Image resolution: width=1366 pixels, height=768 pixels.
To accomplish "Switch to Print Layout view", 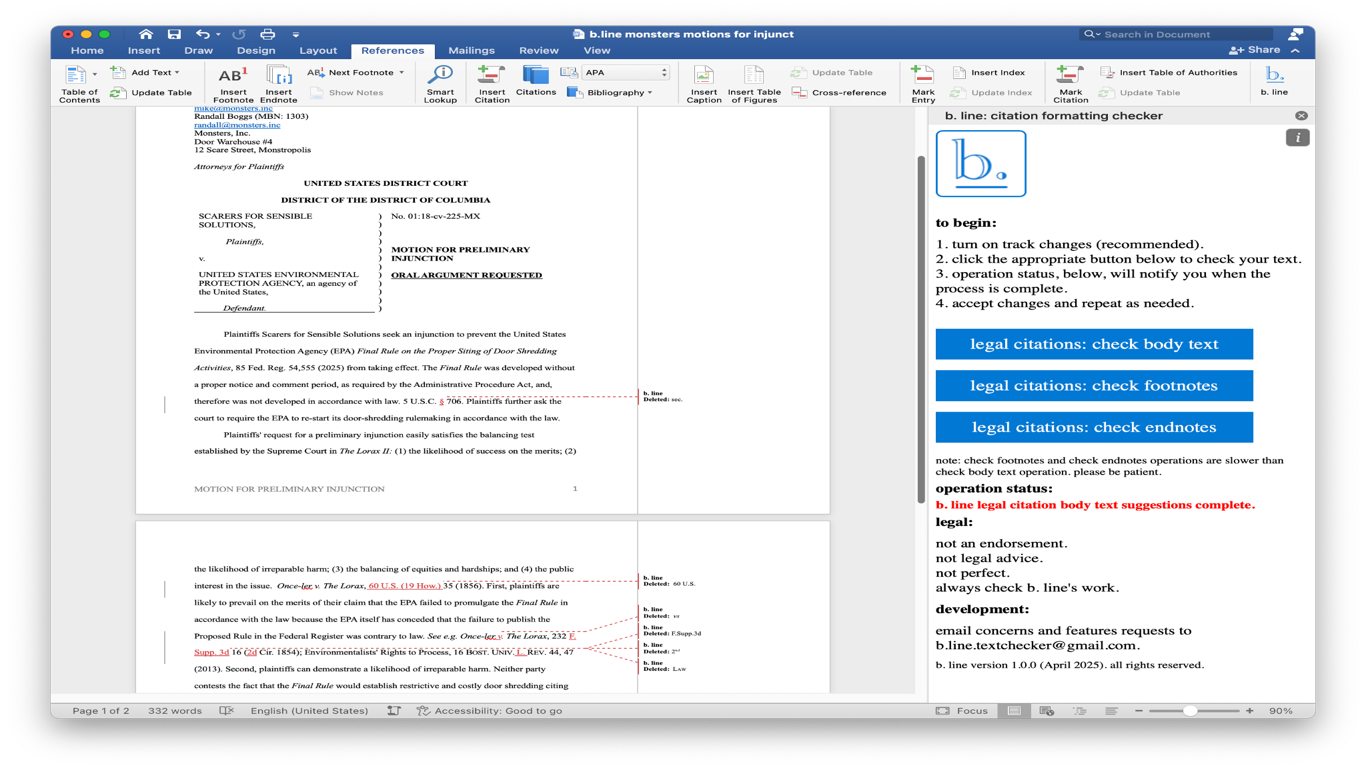I will 1014,711.
